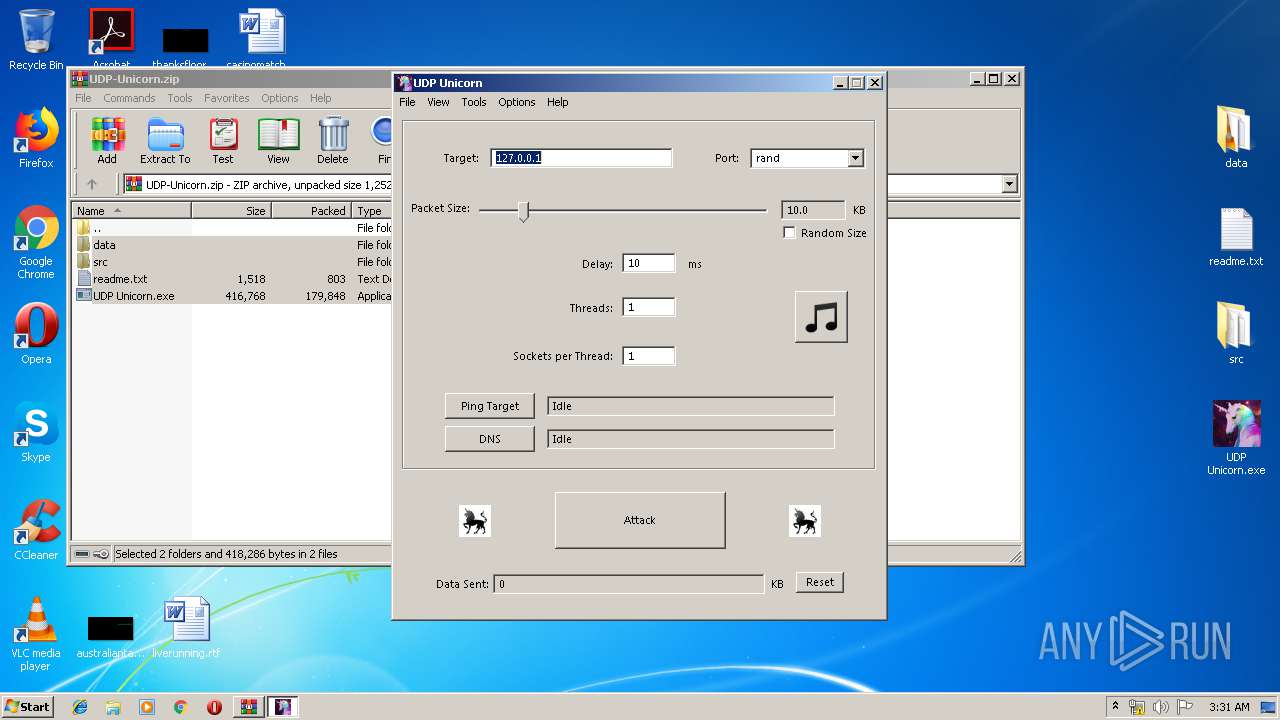
Task: Sort WinRAR list by Name column
Action: click(x=131, y=210)
